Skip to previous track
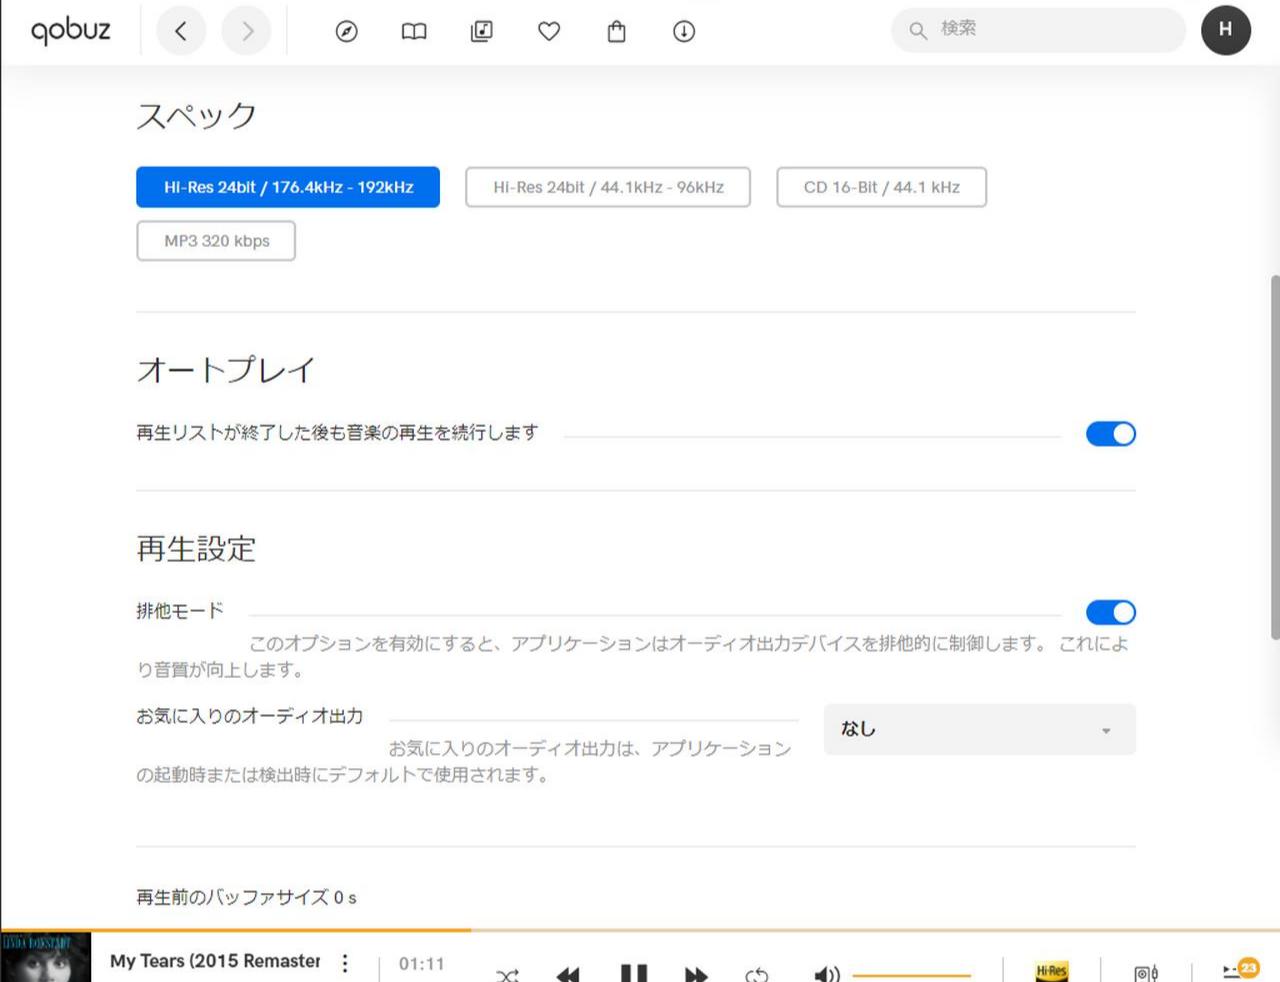 click(568, 974)
